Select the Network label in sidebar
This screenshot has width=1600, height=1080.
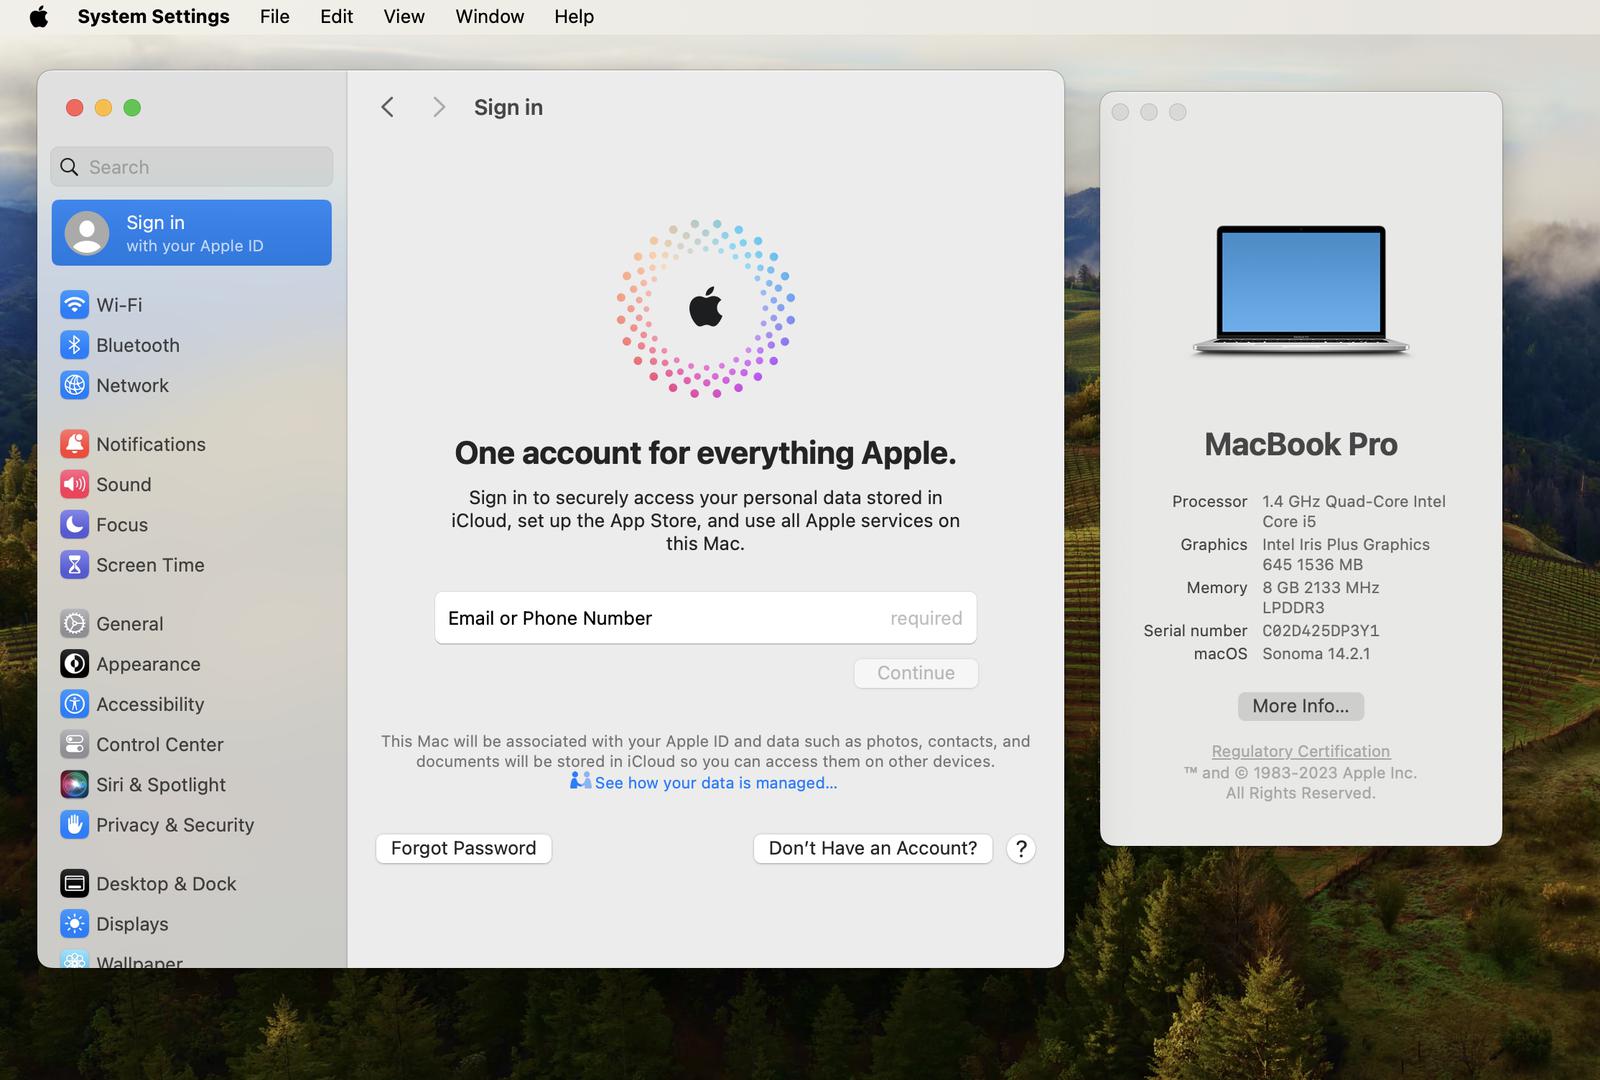click(132, 385)
